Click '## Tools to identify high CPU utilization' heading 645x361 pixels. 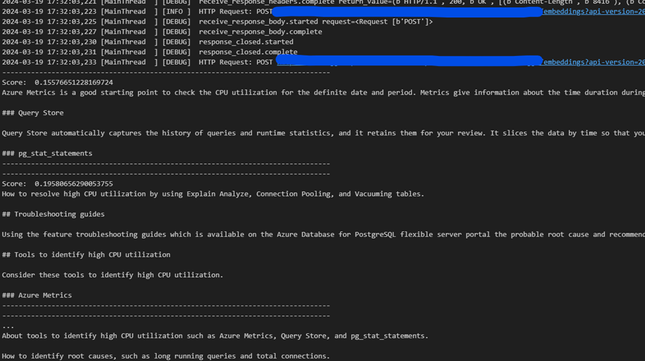pos(86,255)
